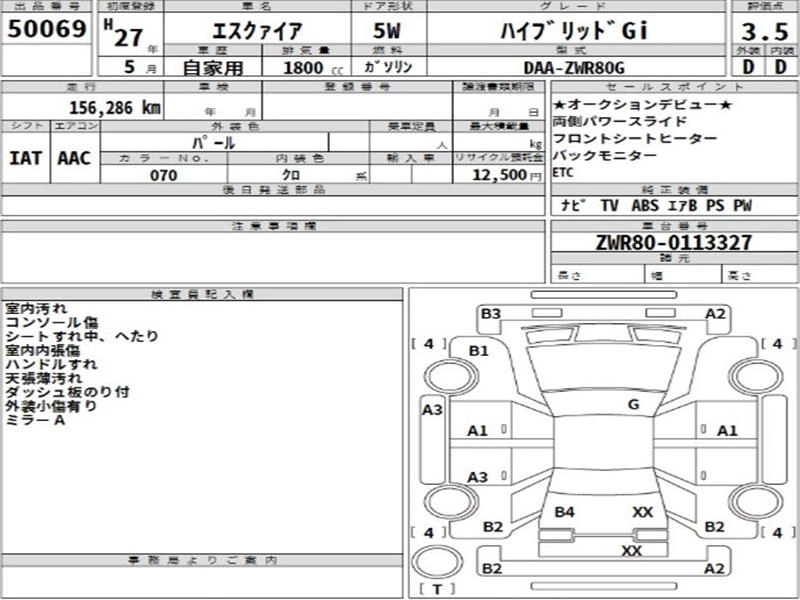Click the vehicle history 自家用
The height and width of the screenshot is (600, 800).
click(213, 67)
